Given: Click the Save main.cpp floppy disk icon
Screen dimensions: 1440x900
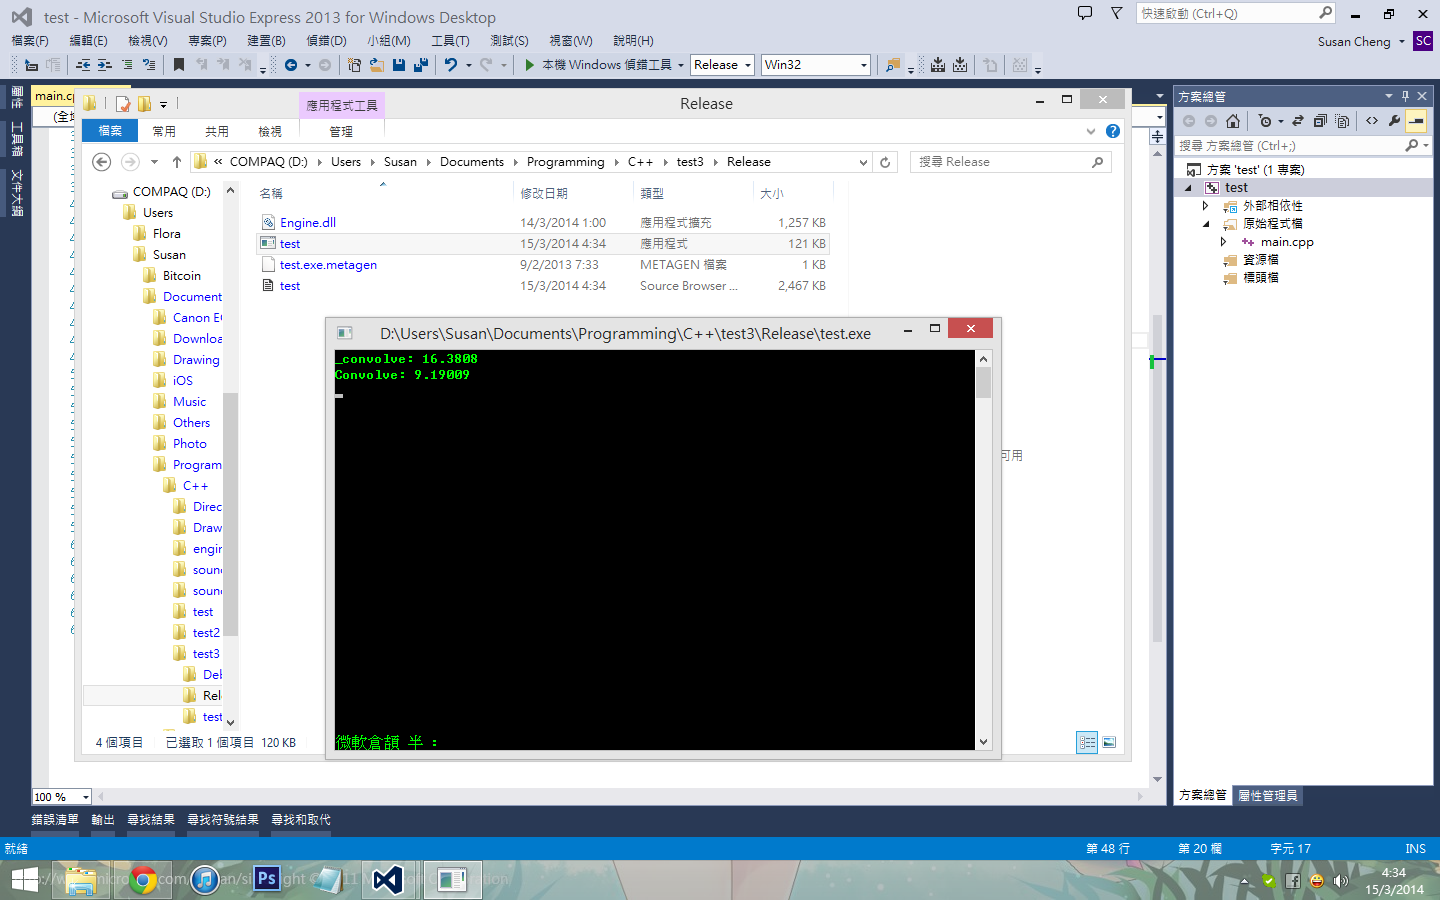Looking at the screenshot, I should tap(399, 65).
